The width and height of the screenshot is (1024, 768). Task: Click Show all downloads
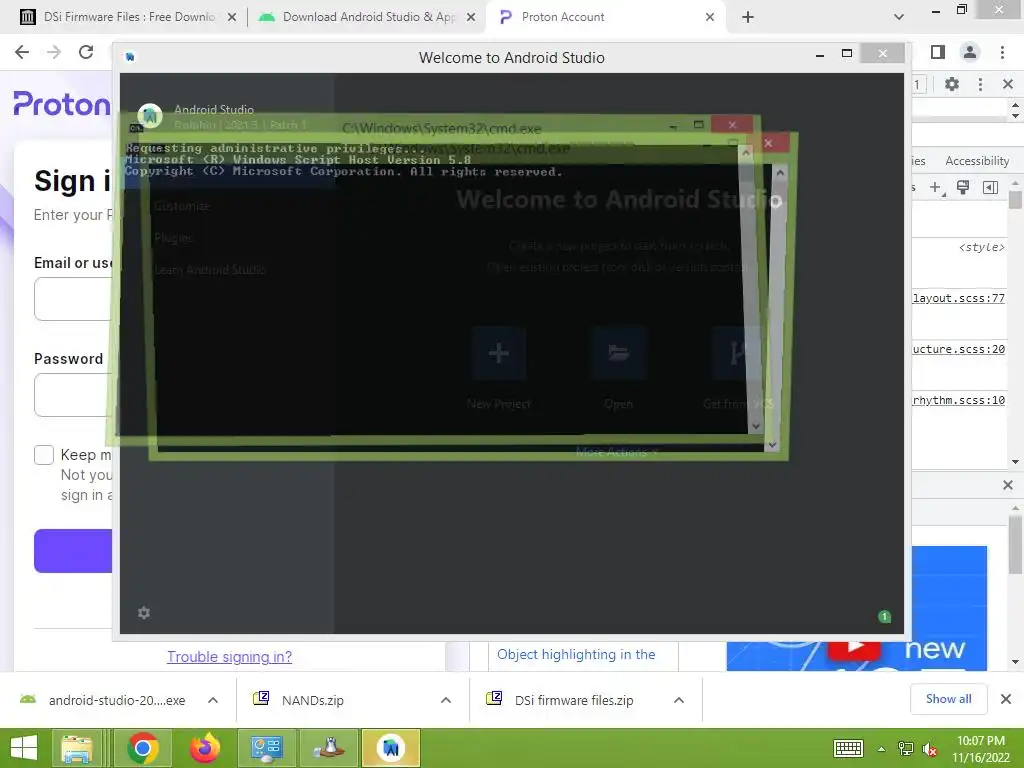click(x=948, y=699)
